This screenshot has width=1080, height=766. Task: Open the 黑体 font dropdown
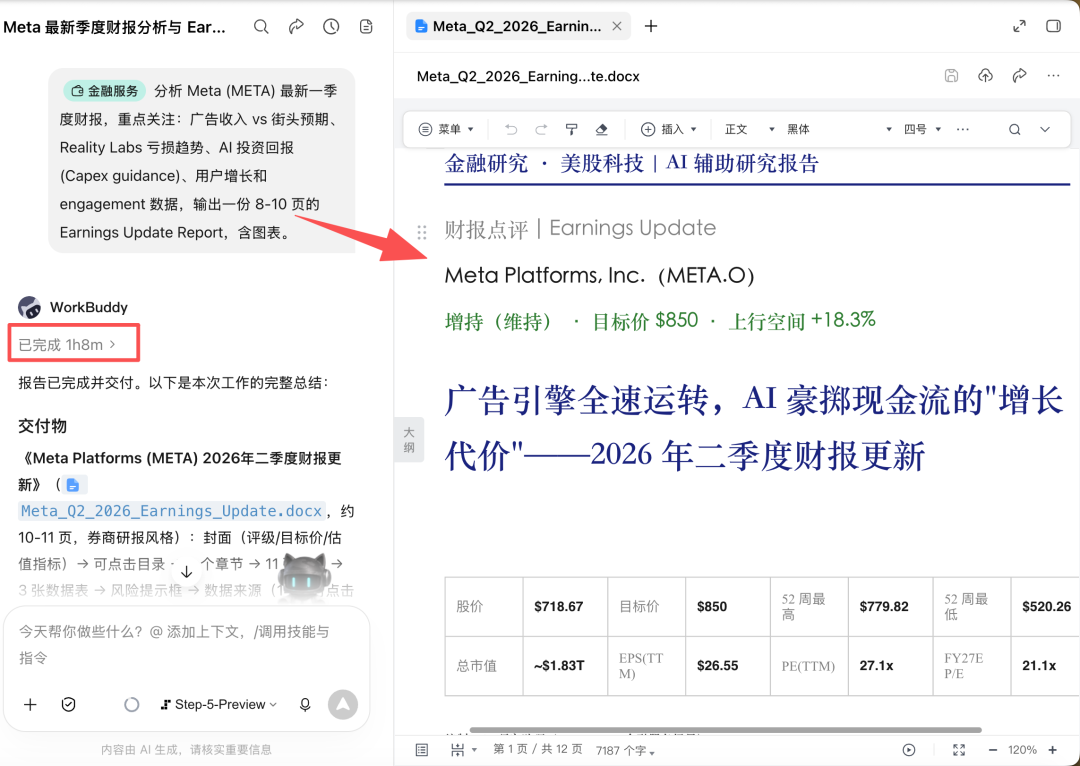click(x=839, y=130)
